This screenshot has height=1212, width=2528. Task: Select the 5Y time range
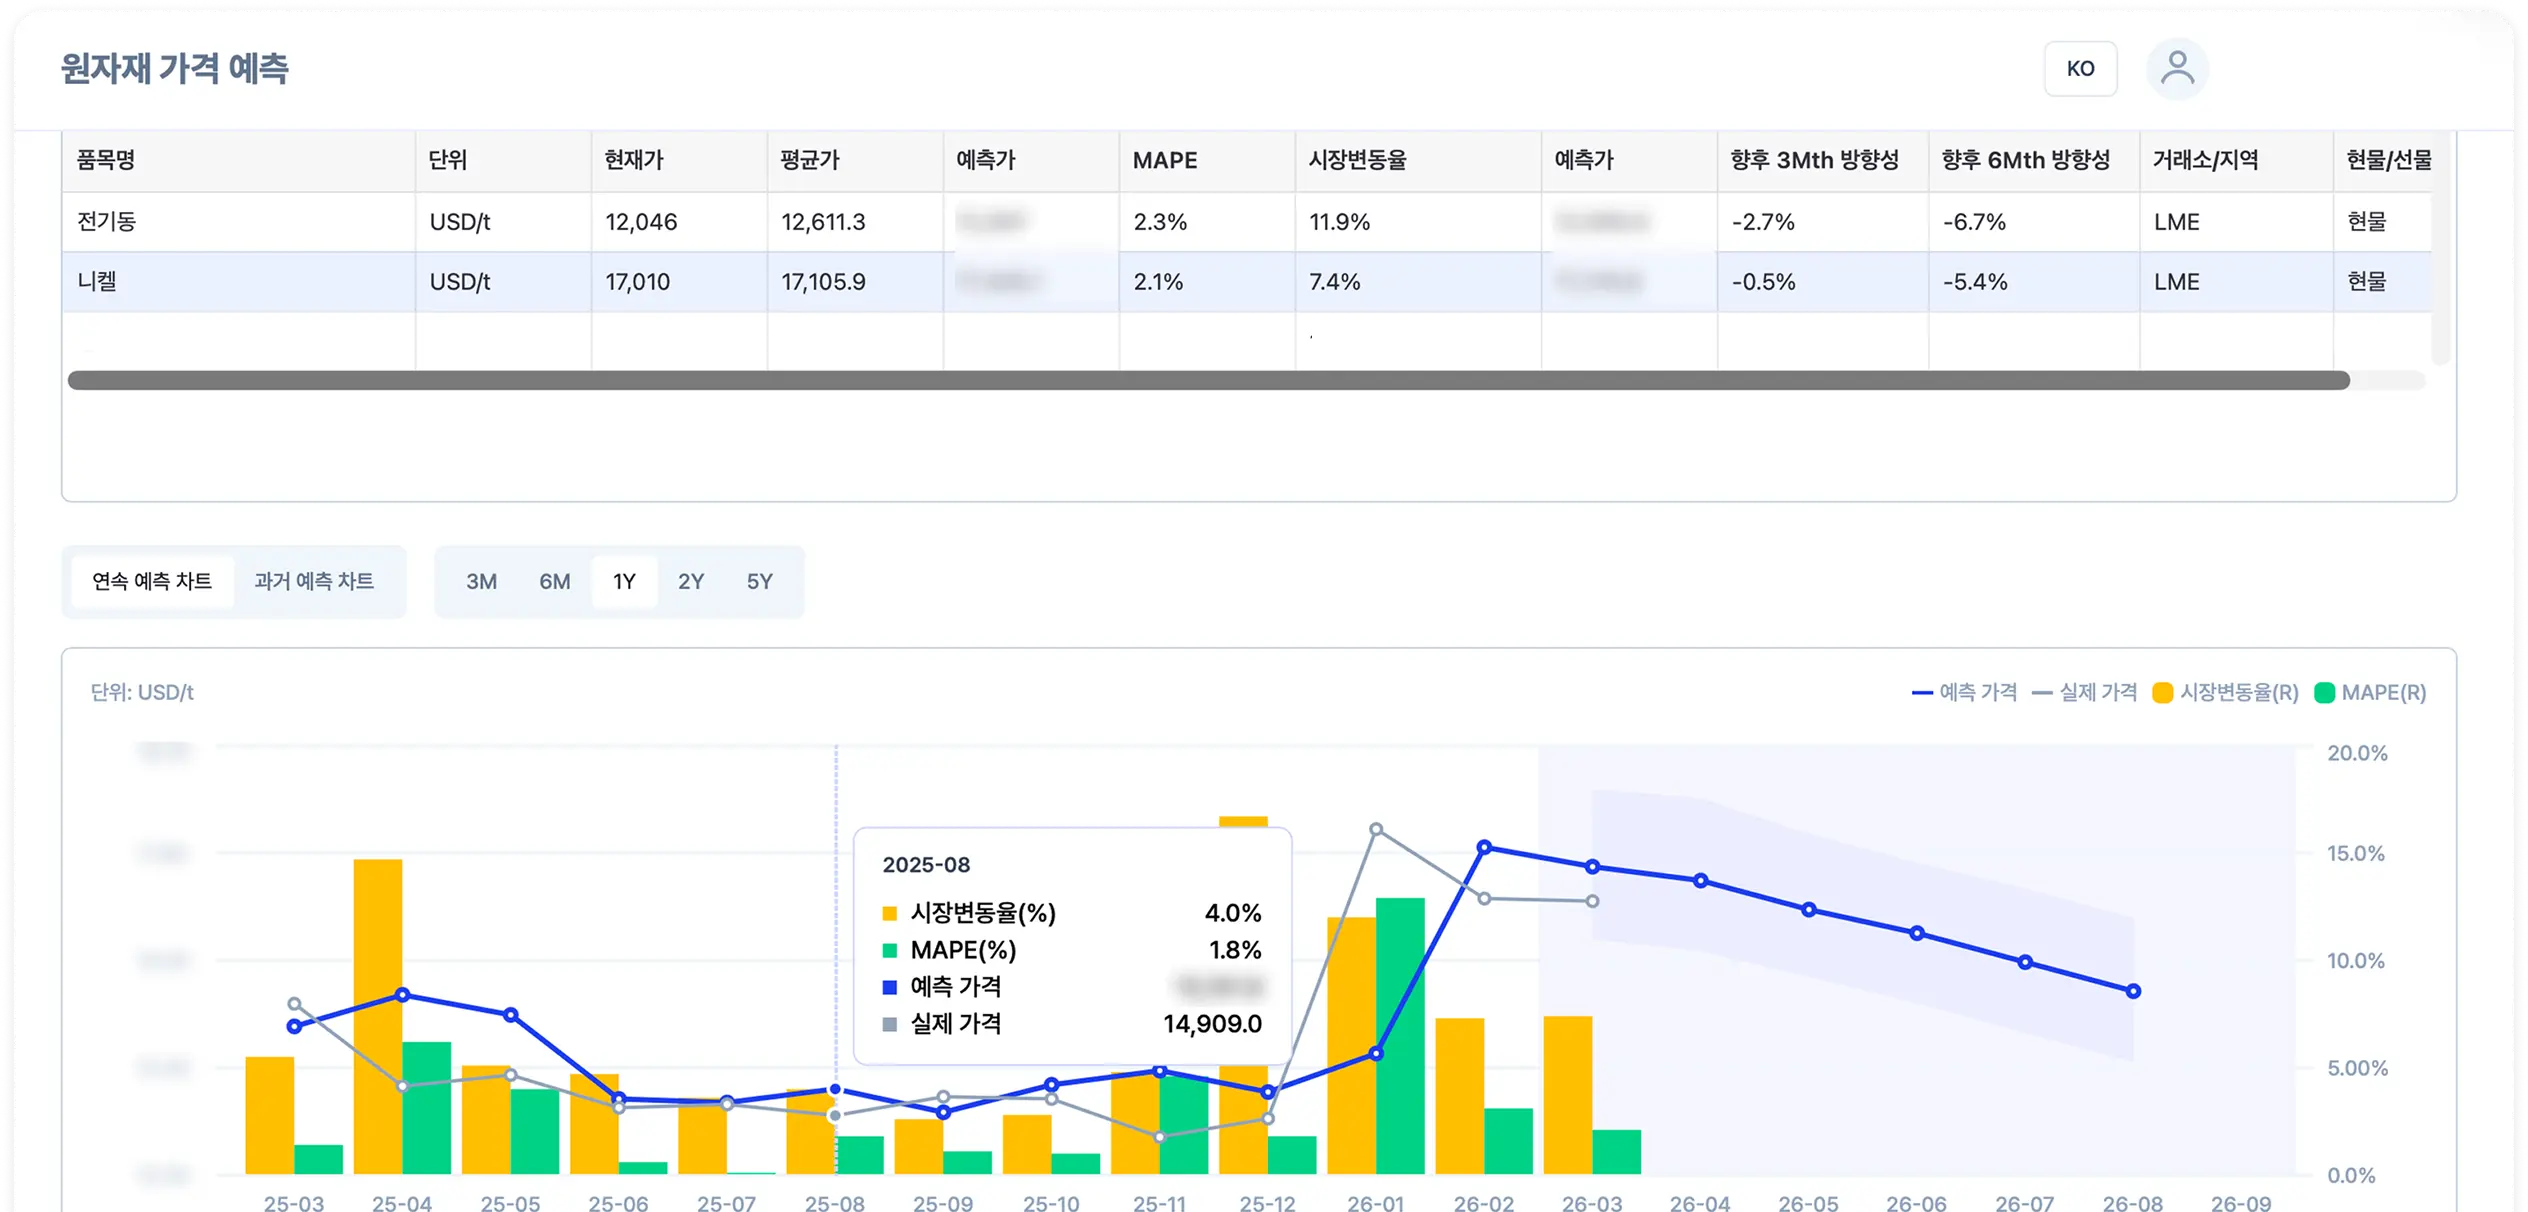click(759, 581)
